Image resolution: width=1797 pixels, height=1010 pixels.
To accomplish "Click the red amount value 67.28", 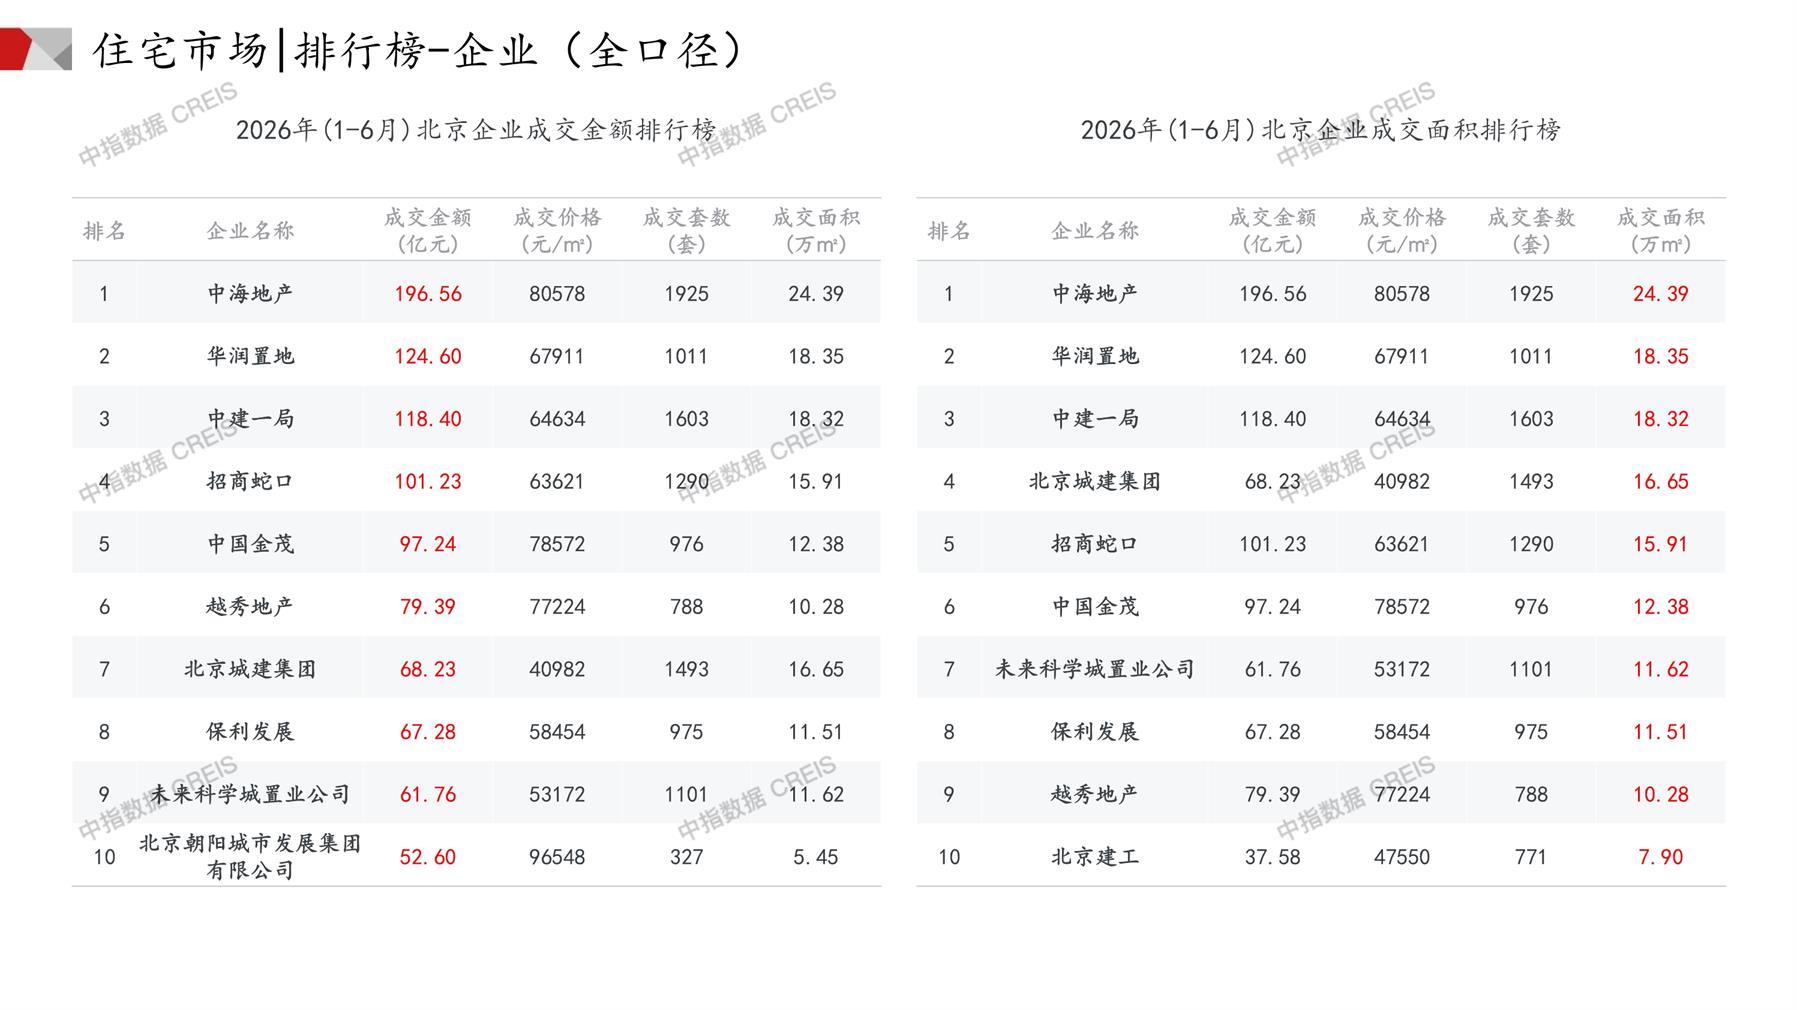I will click(x=428, y=732).
